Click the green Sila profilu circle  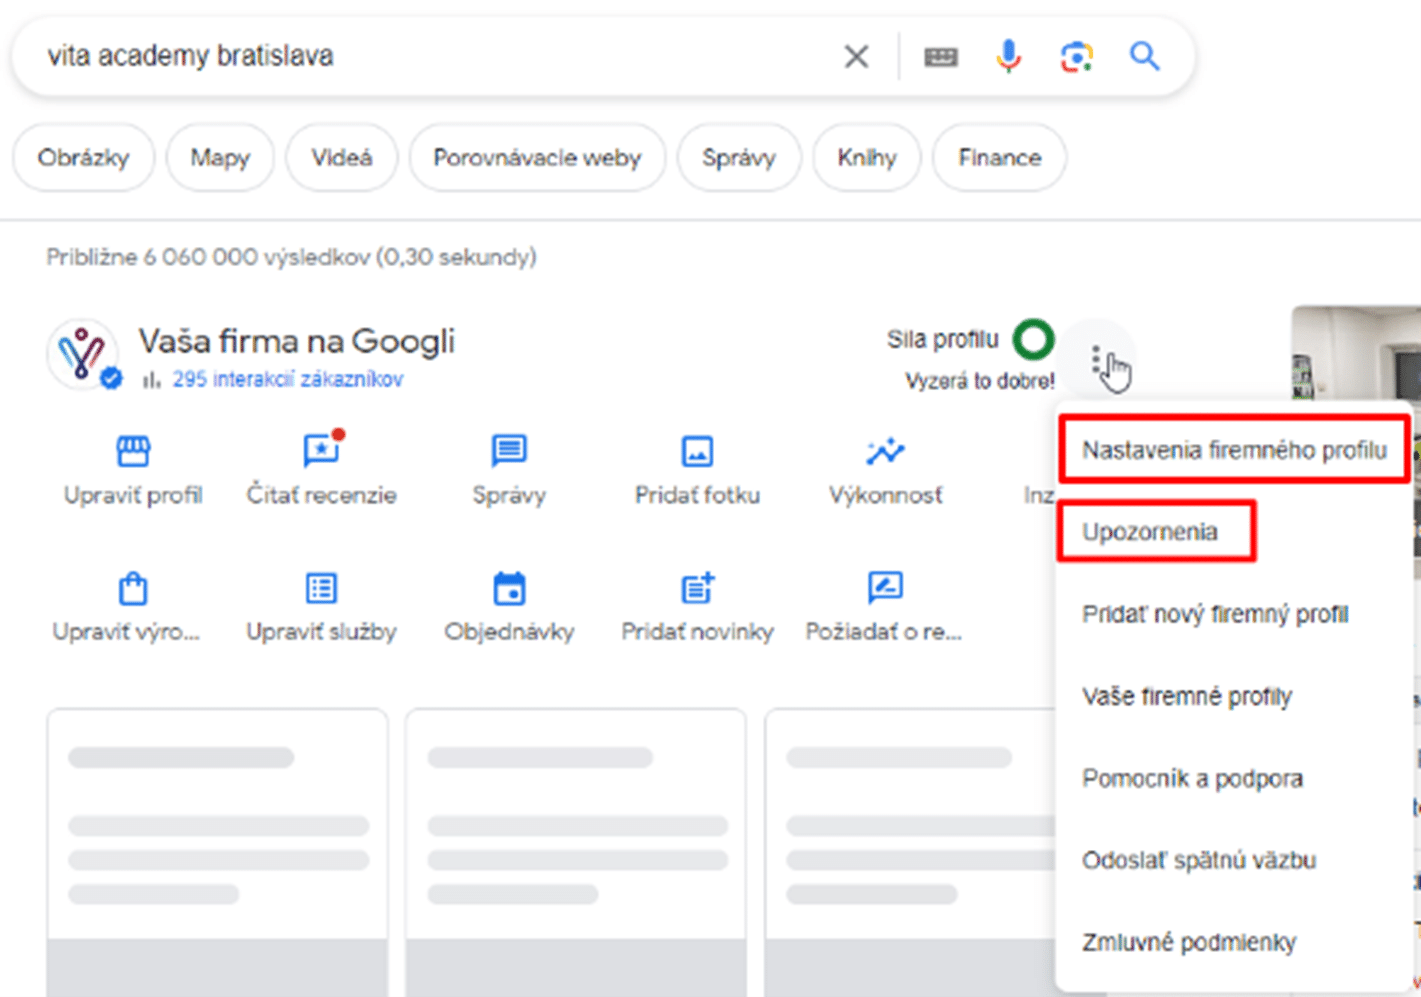click(1033, 340)
